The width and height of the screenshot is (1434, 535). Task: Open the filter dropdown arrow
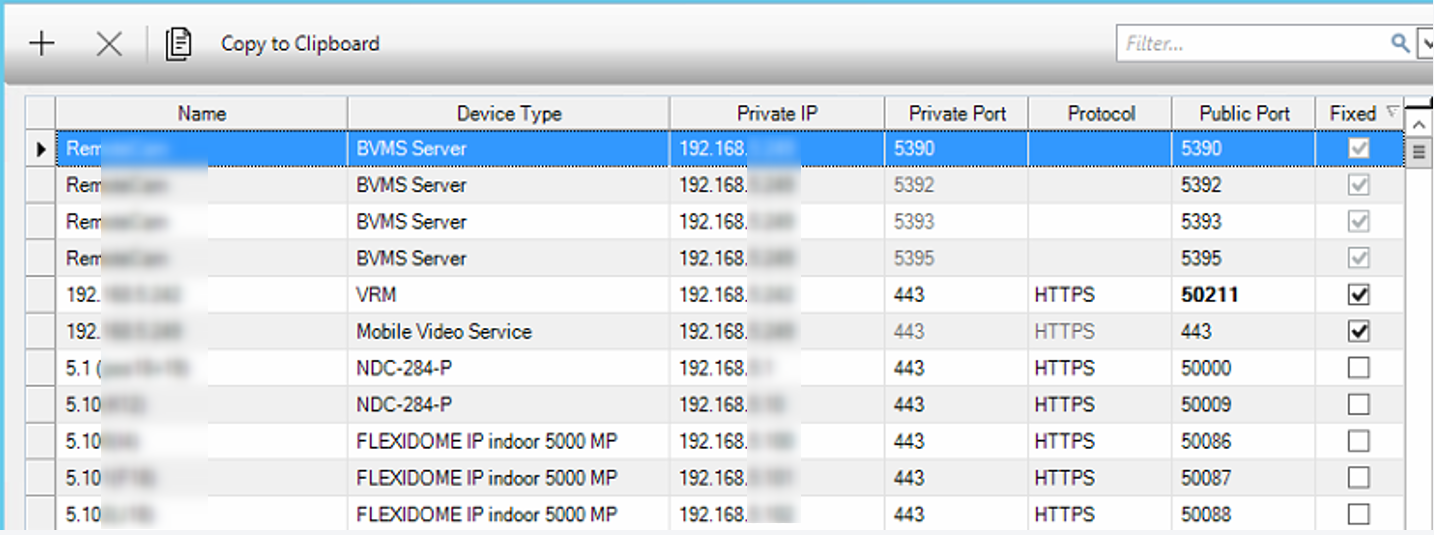[1426, 44]
